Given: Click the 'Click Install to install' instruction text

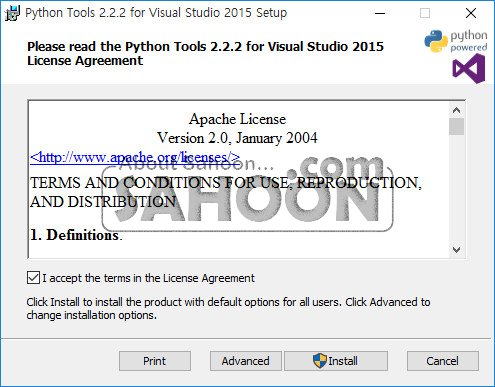Looking at the screenshot, I should (x=228, y=308).
